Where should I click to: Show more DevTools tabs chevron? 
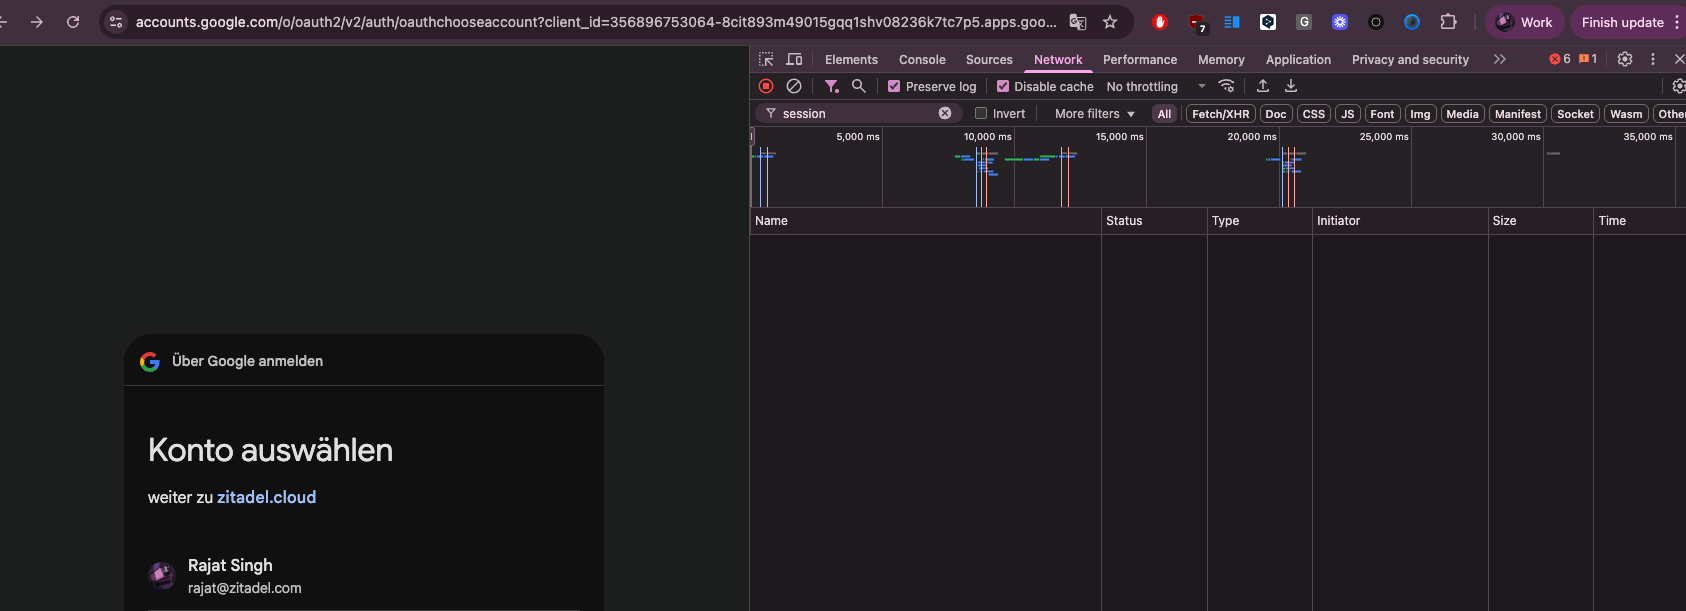point(1500,59)
